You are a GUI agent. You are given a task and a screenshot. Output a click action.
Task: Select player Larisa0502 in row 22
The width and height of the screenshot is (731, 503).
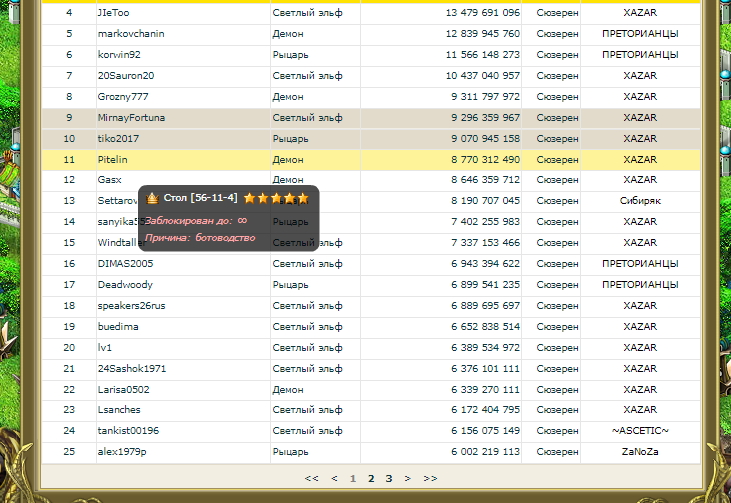[123, 390]
